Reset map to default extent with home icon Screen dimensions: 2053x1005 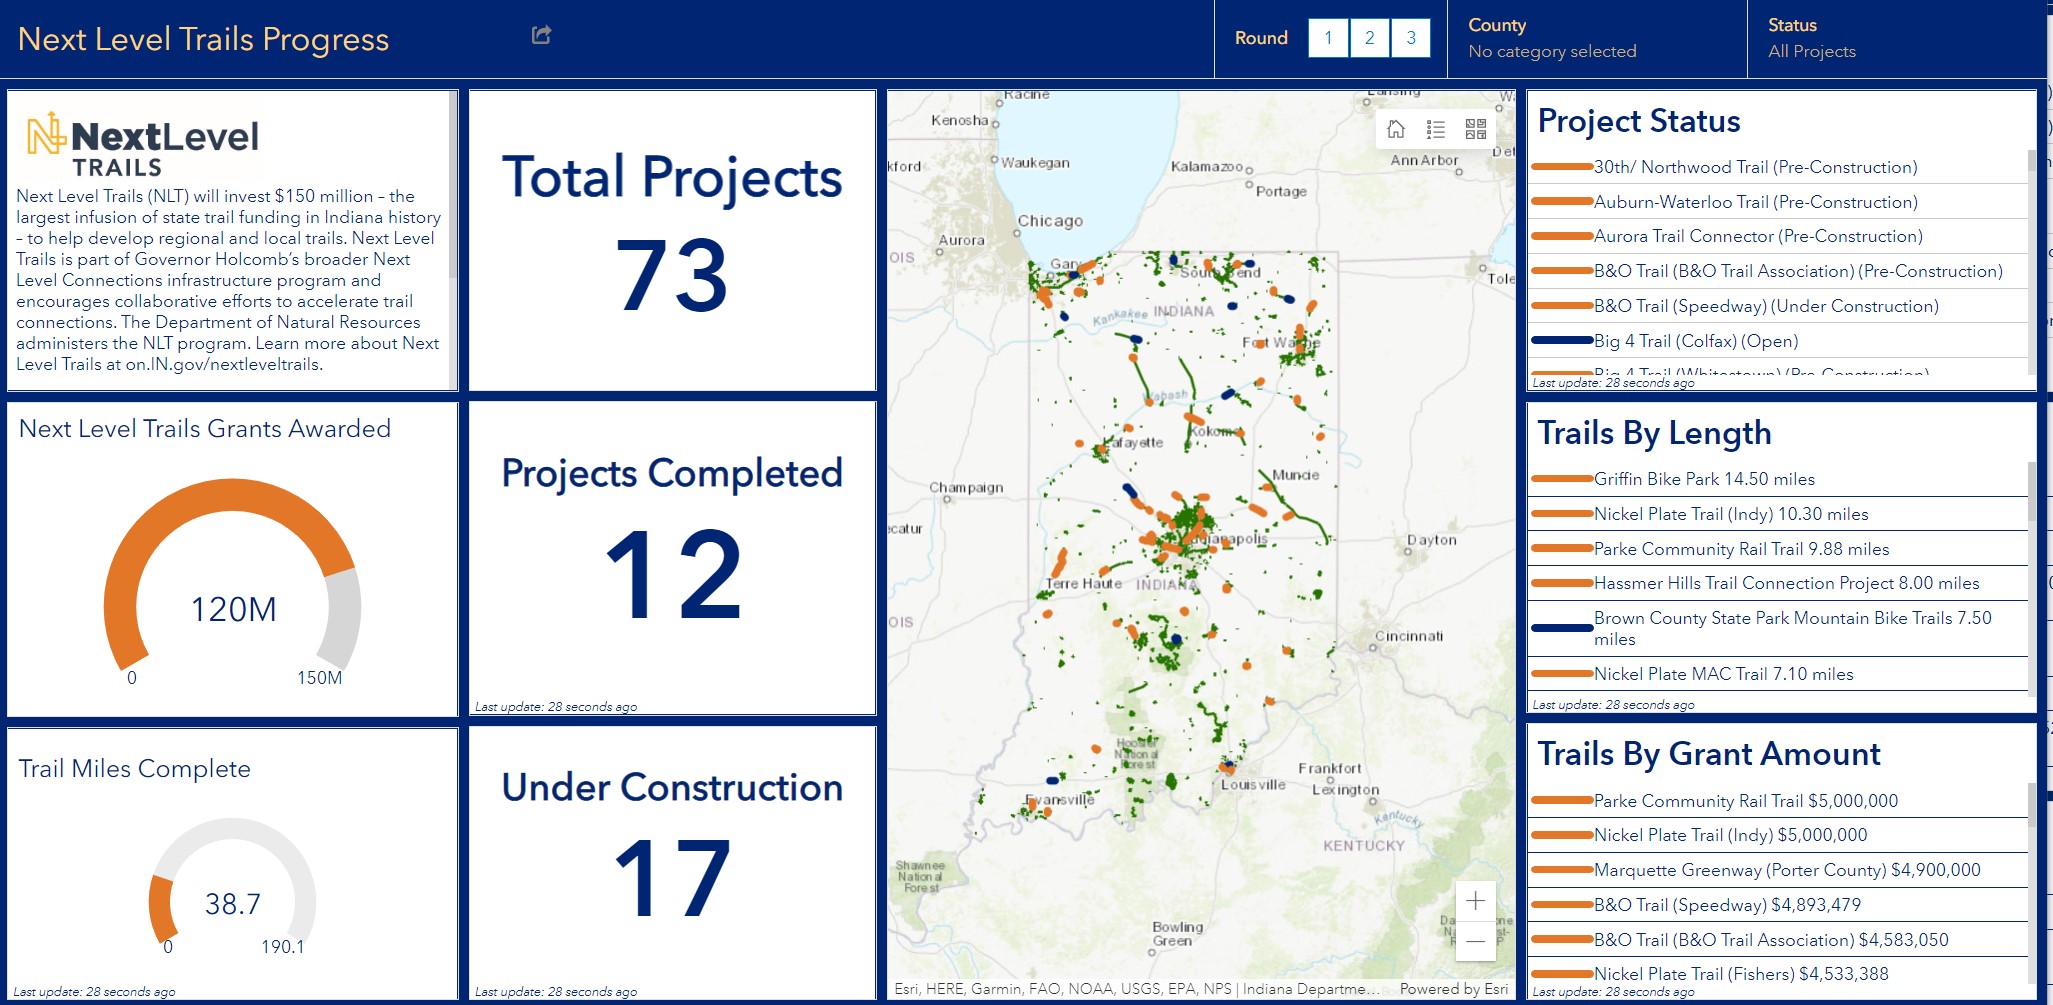coord(1396,129)
